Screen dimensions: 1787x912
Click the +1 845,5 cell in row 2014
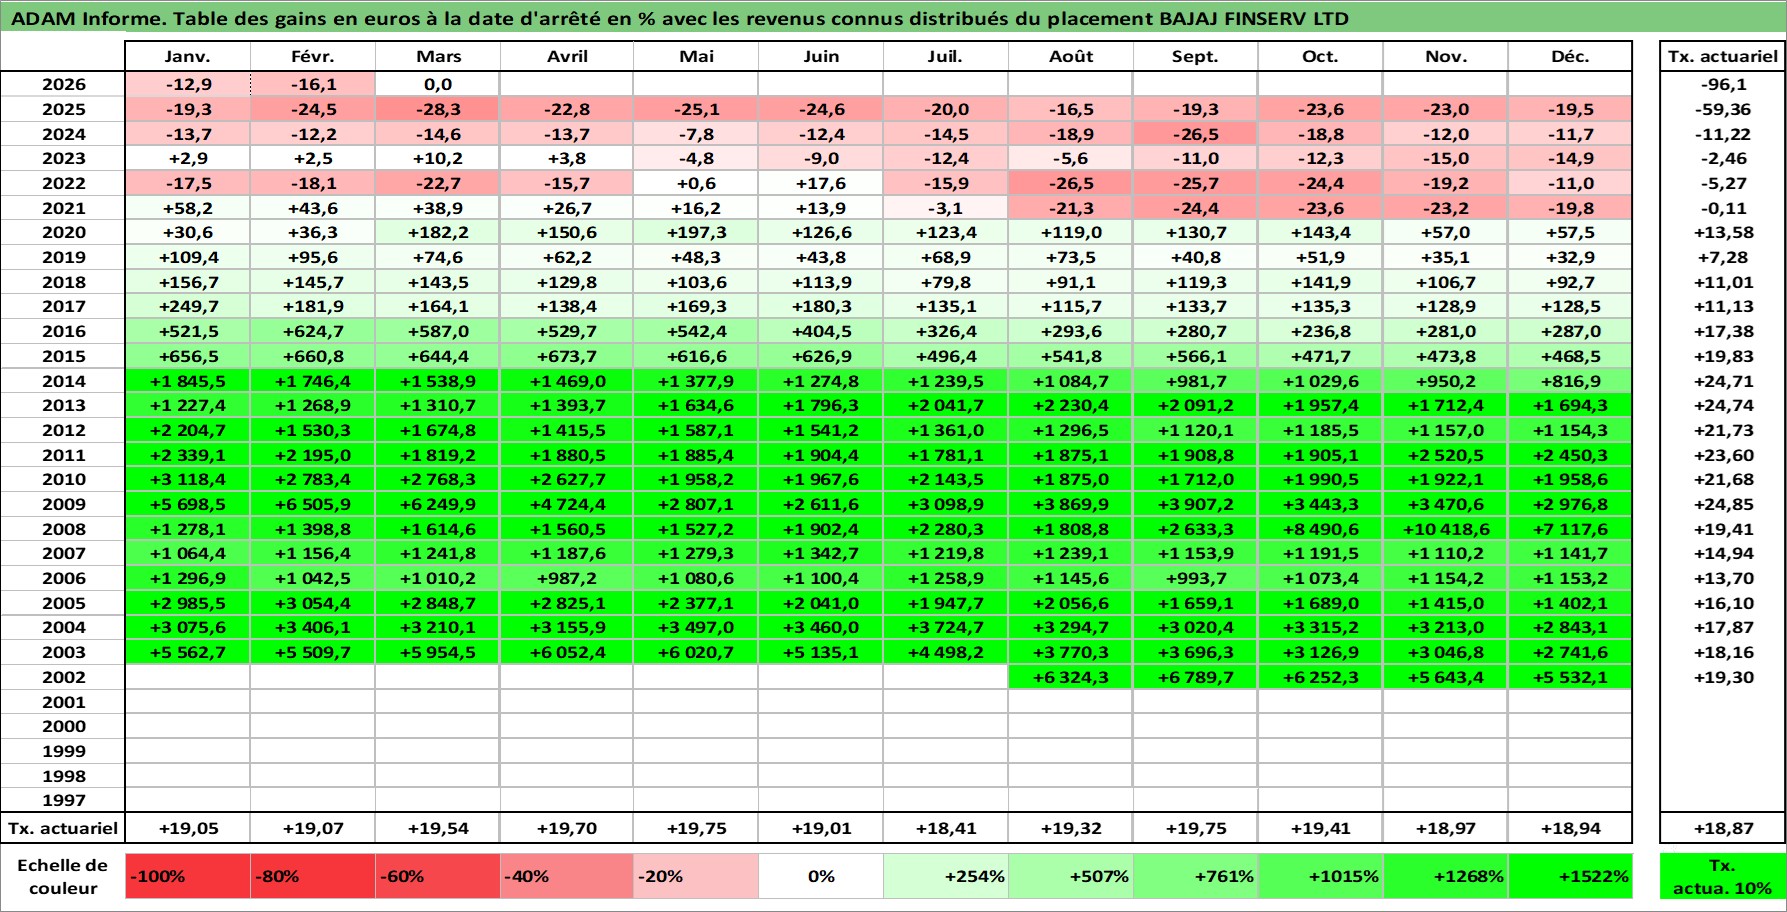pyautogui.click(x=188, y=381)
